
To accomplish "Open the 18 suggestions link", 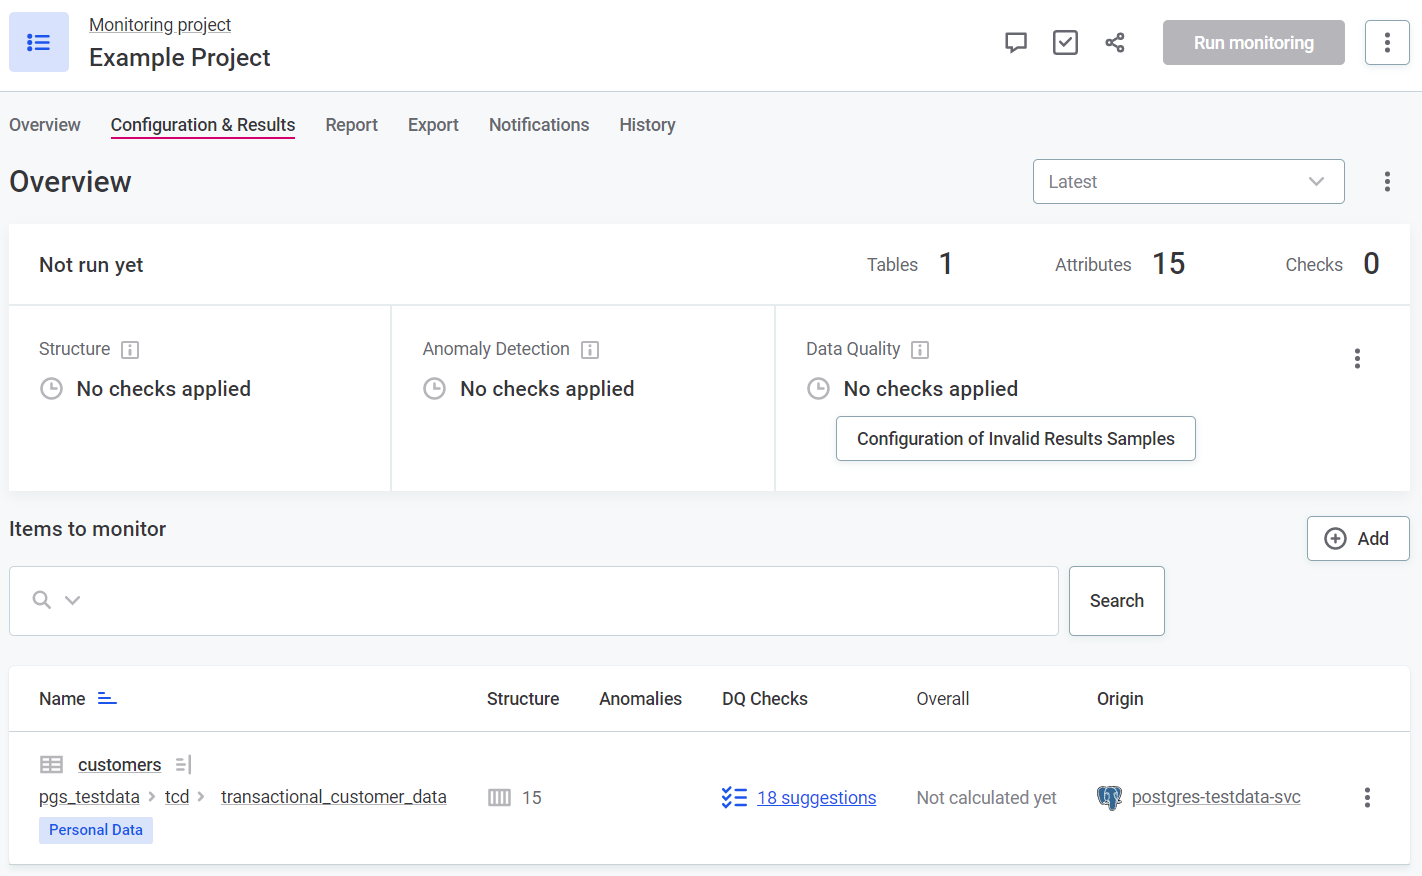I will click(816, 798).
